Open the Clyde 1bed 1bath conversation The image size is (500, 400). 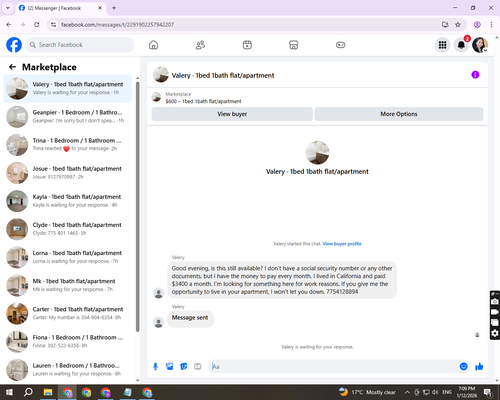[x=67, y=229]
